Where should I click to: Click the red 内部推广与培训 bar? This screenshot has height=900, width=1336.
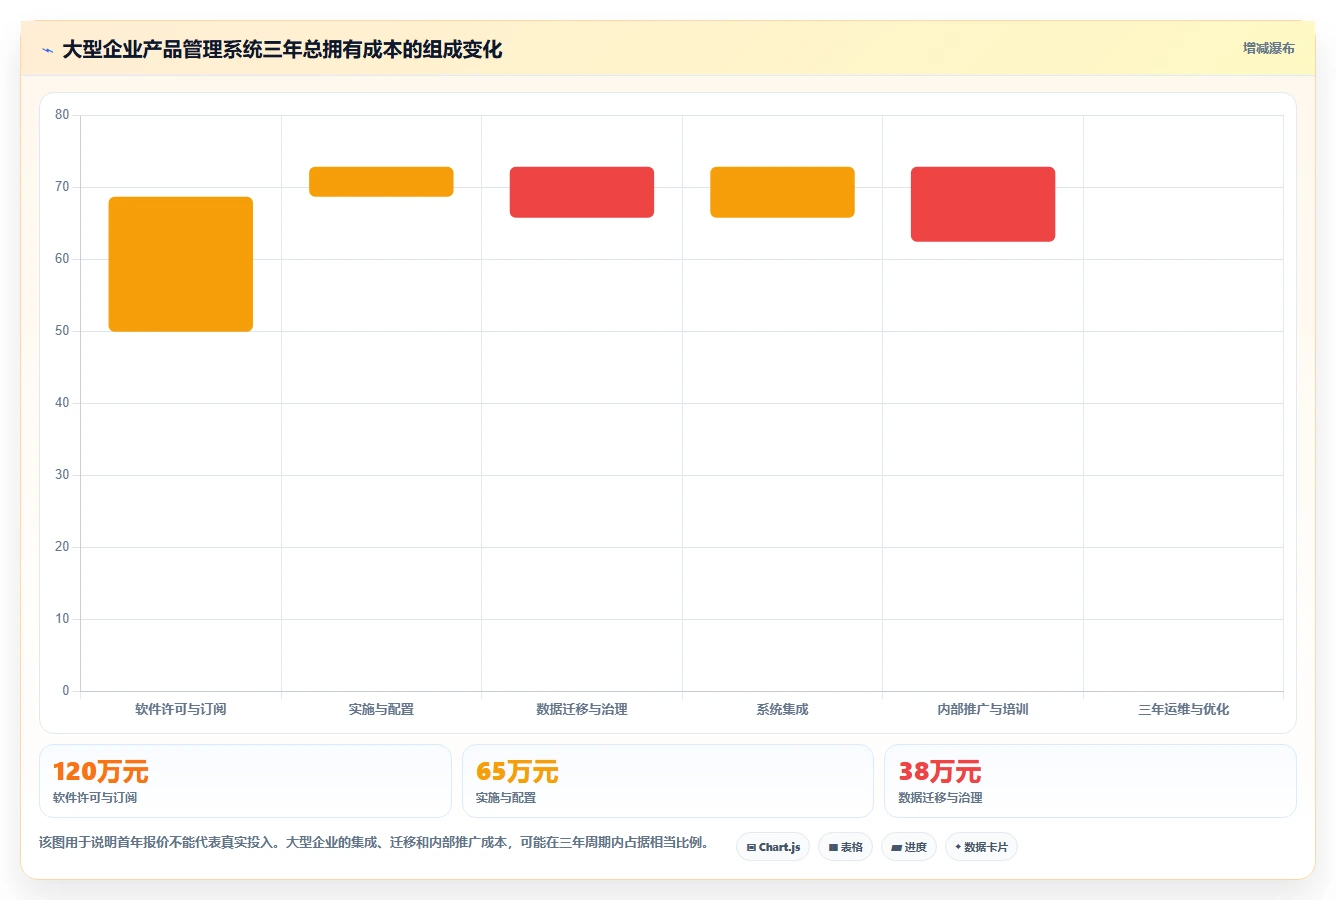click(983, 204)
